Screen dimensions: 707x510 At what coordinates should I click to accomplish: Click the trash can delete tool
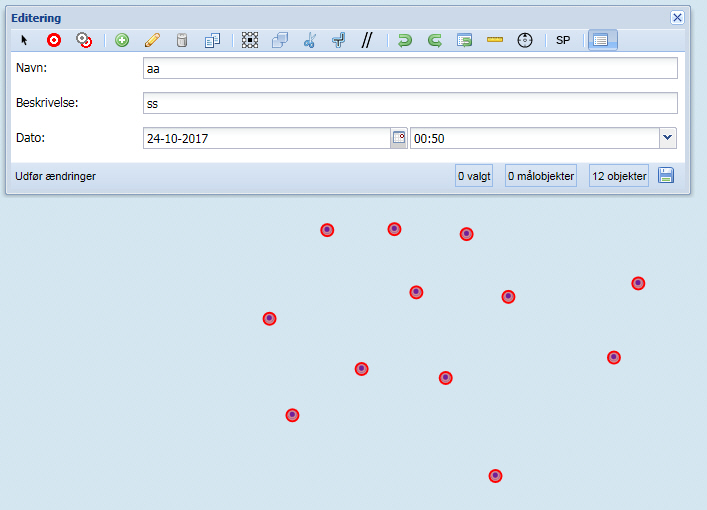coord(182,40)
